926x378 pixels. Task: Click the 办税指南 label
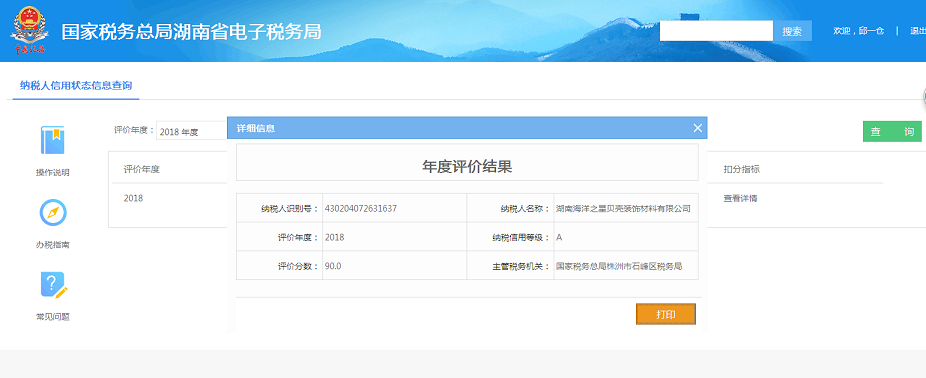(53, 245)
